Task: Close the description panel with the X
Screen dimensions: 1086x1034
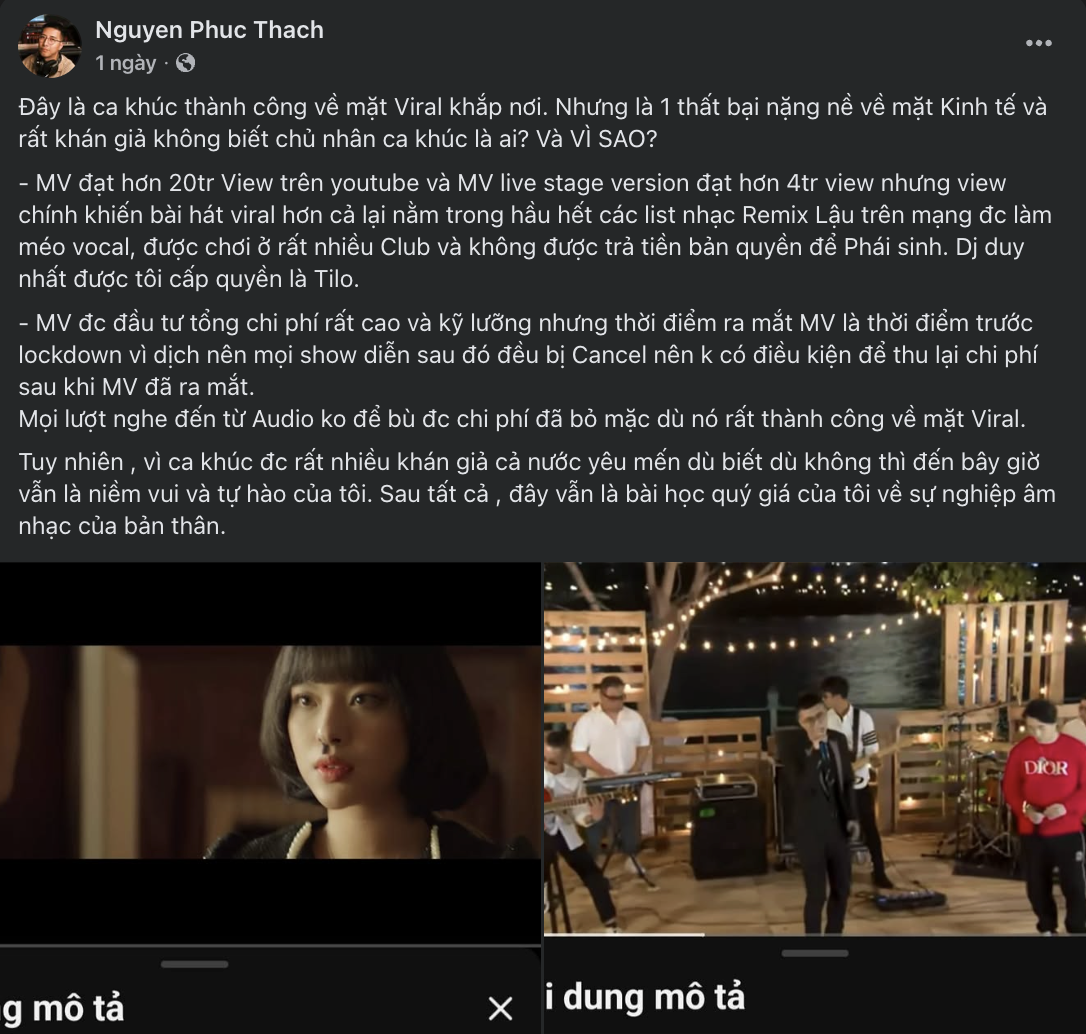Action: [500, 1008]
